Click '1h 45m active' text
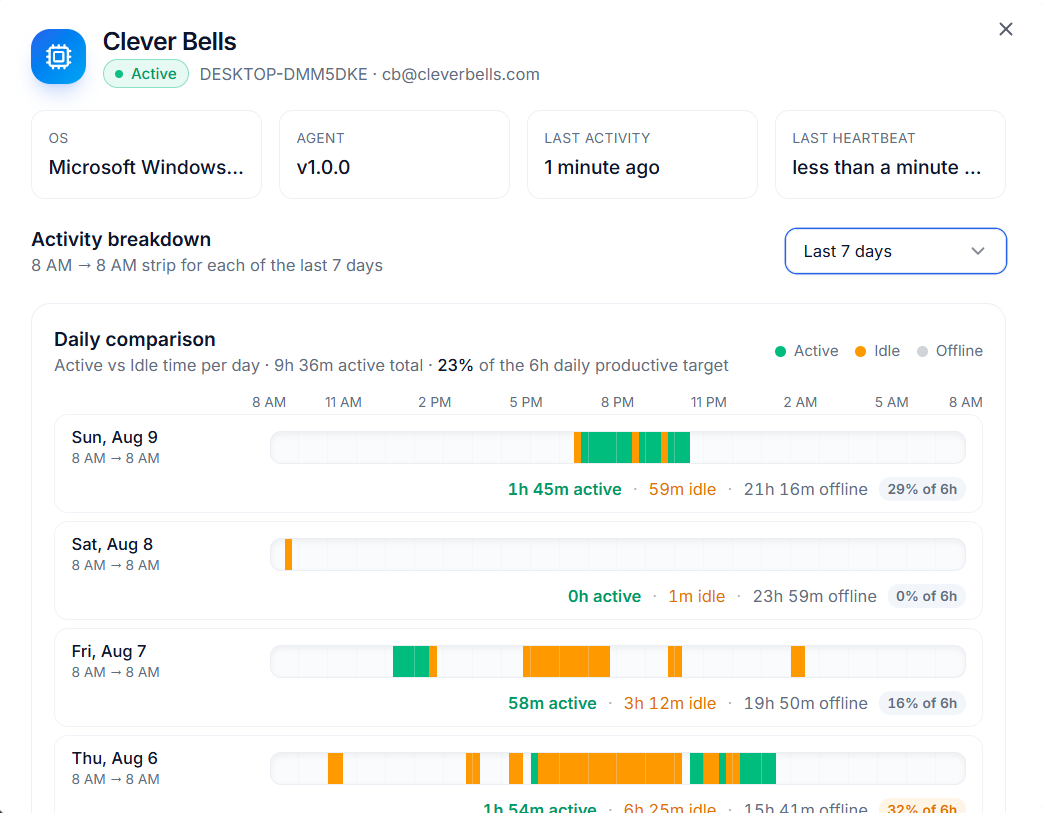The width and height of the screenshot is (1042, 813). (564, 489)
